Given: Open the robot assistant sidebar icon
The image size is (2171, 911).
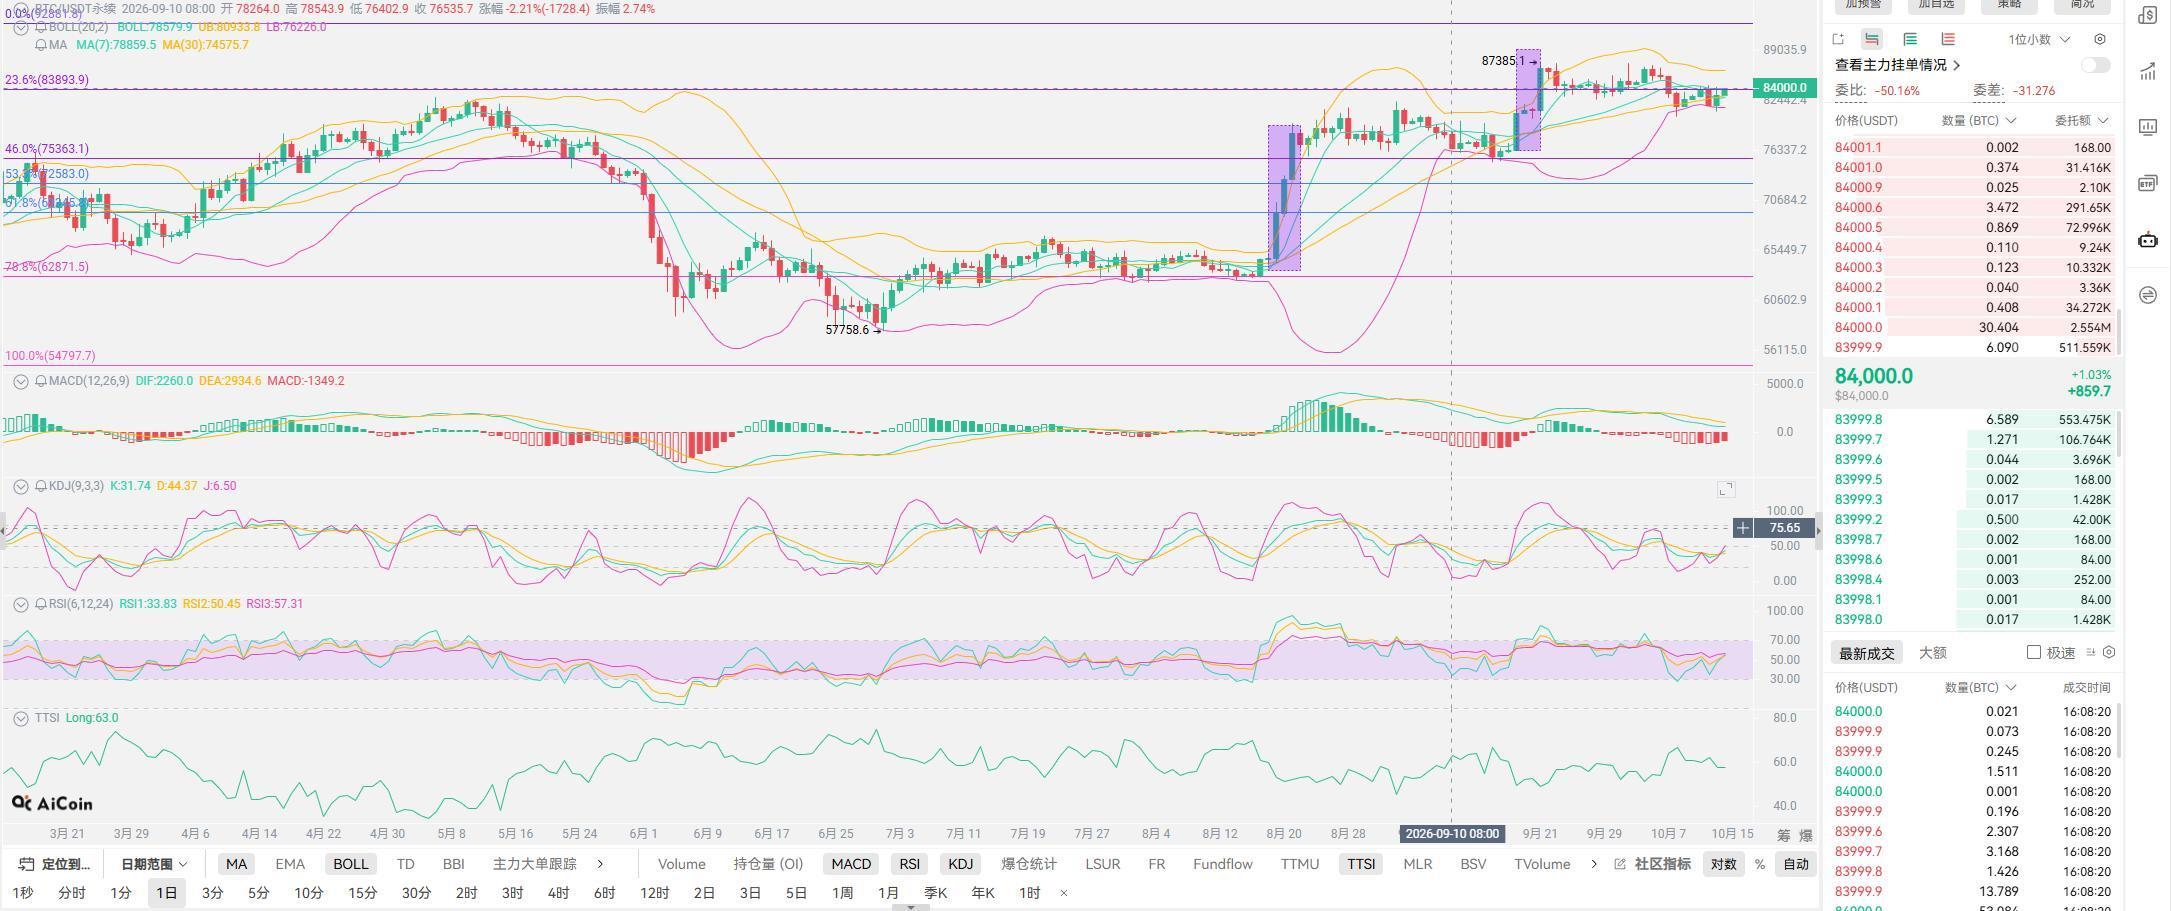Looking at the screenshot, I should 2147,239.
